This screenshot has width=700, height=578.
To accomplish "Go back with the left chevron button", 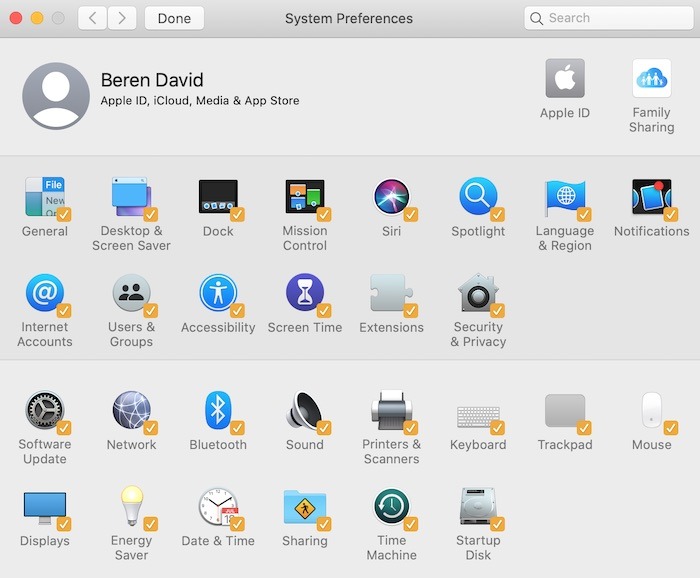I will pos(92,18).
